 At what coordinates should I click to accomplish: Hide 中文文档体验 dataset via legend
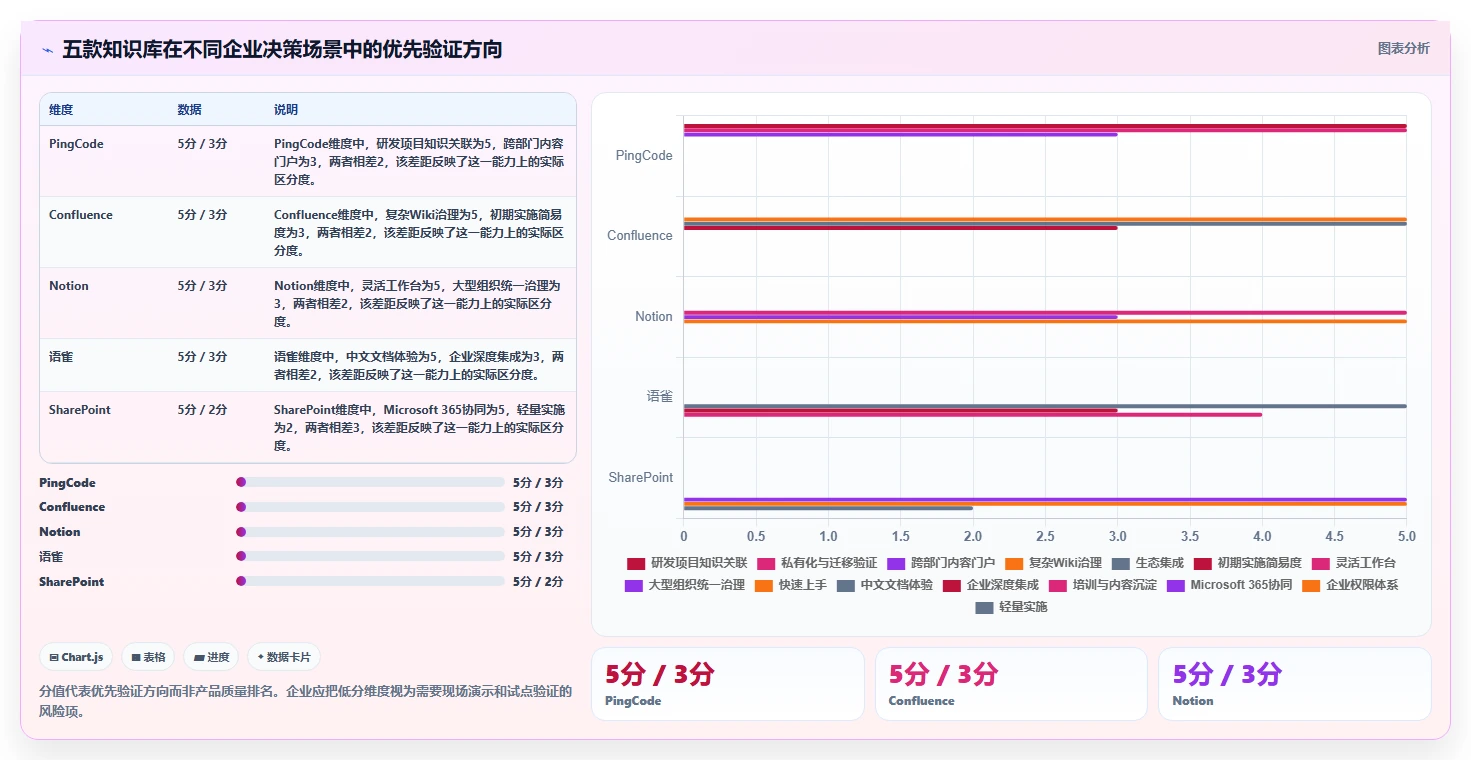pos(885,585)
